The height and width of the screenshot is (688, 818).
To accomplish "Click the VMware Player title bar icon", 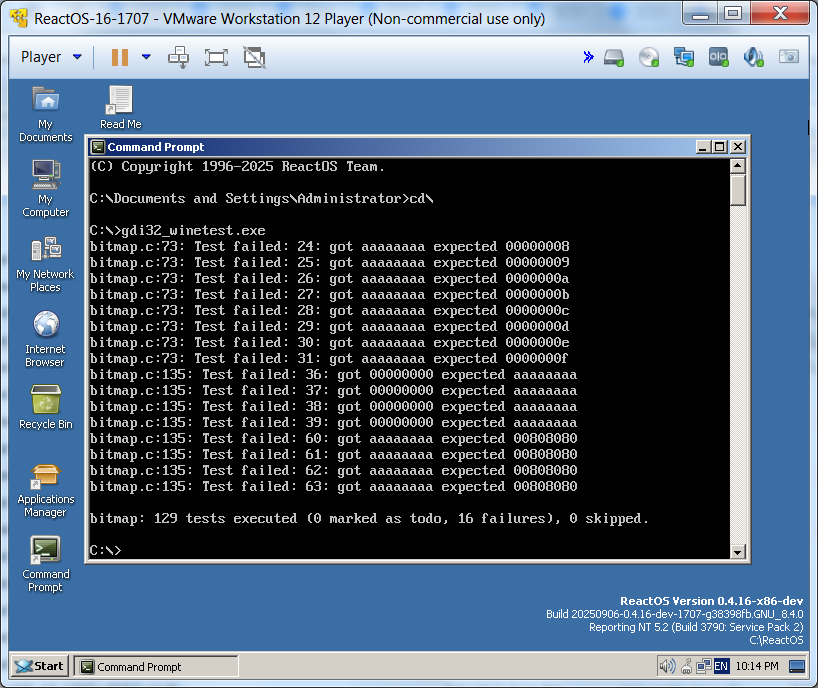I will point(19,18).
